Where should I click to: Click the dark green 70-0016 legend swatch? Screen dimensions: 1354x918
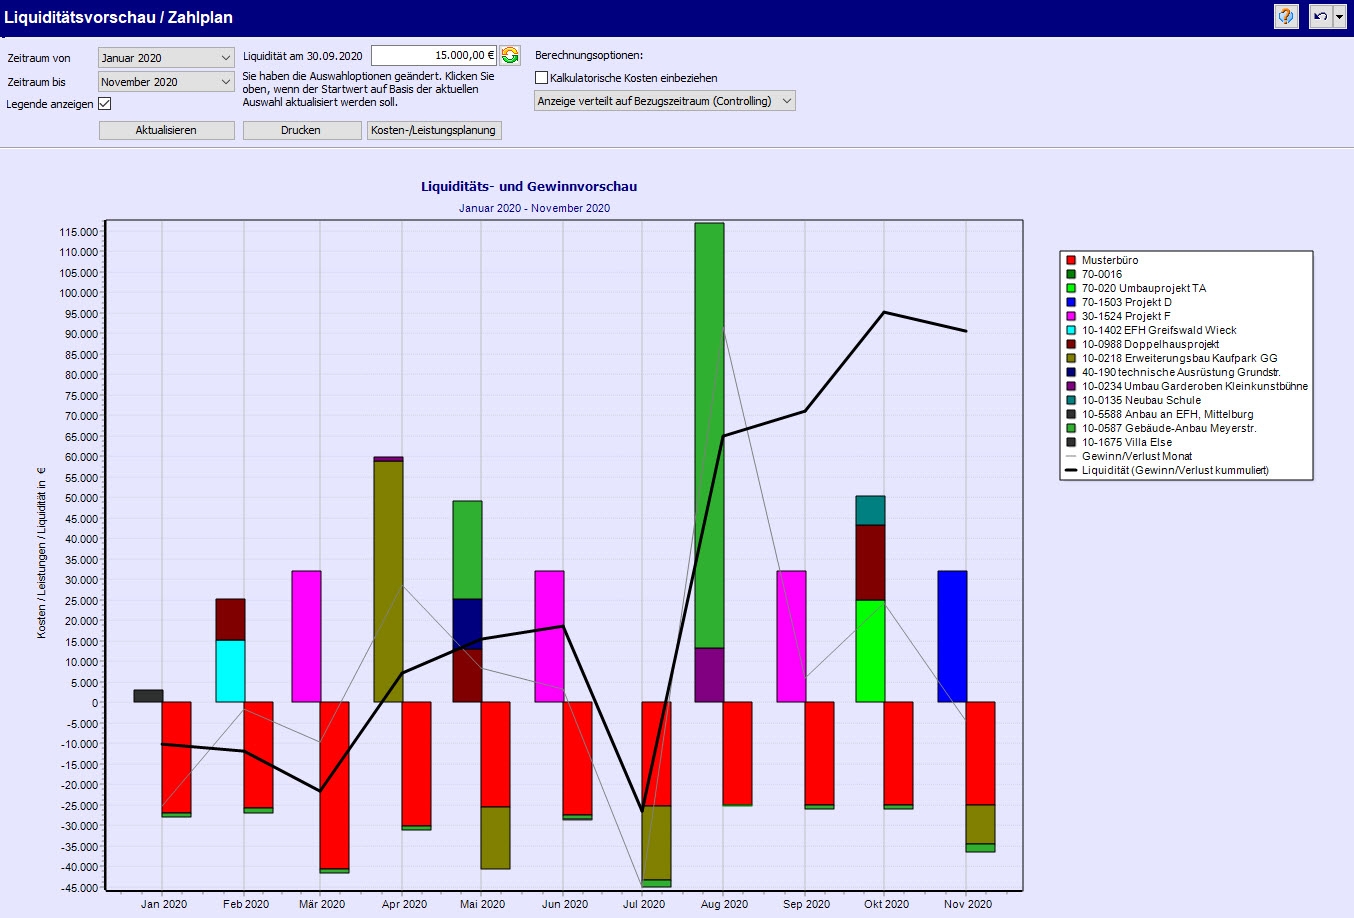[x=1071, y=274]
